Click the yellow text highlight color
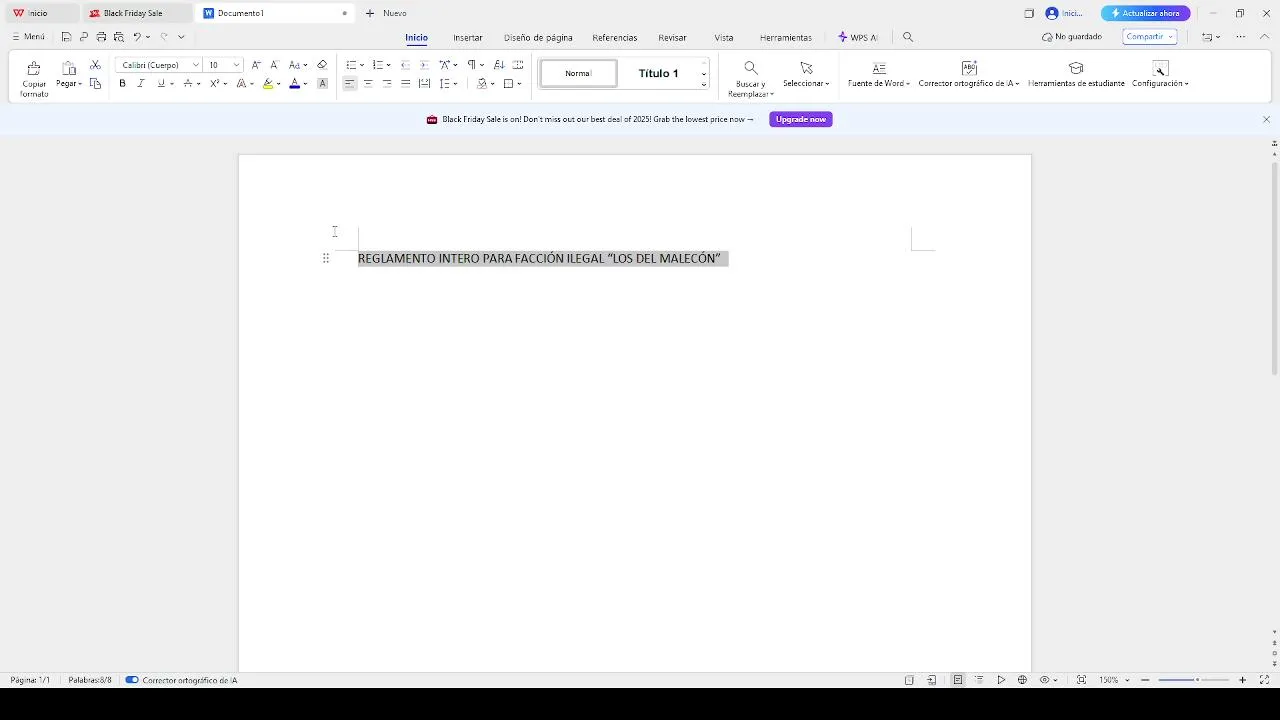This screenshot has height=720, width=1280. click(267, 84)
